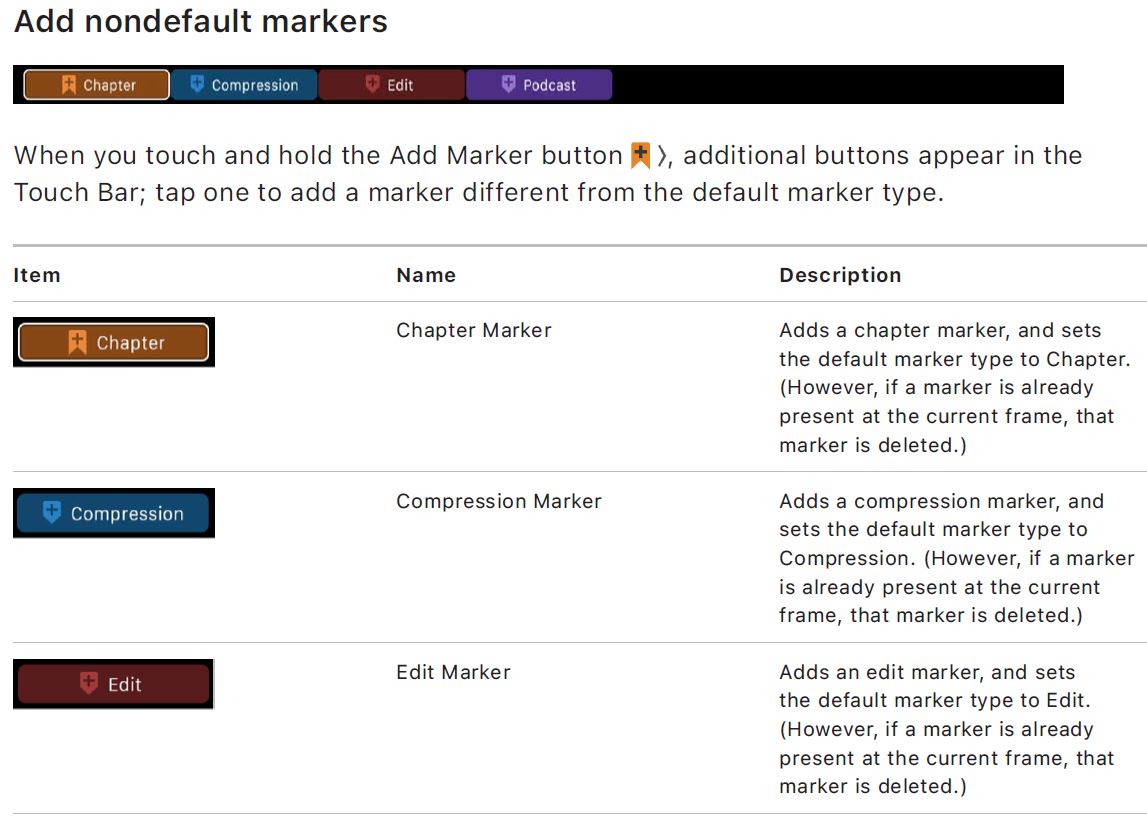Click the blue marker icon in the table's Compression button

click(x=52, y=513)
